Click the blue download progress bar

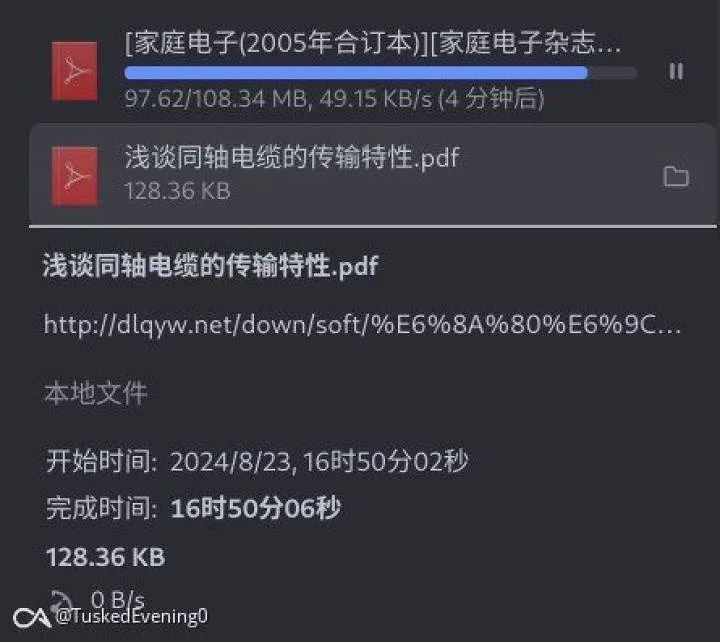[380, 73]
